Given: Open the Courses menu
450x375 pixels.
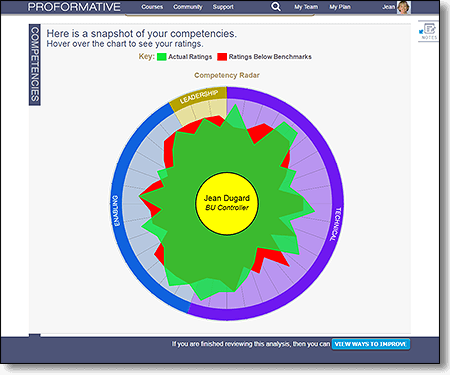Looking at the screenshot, I should point(152,7).
